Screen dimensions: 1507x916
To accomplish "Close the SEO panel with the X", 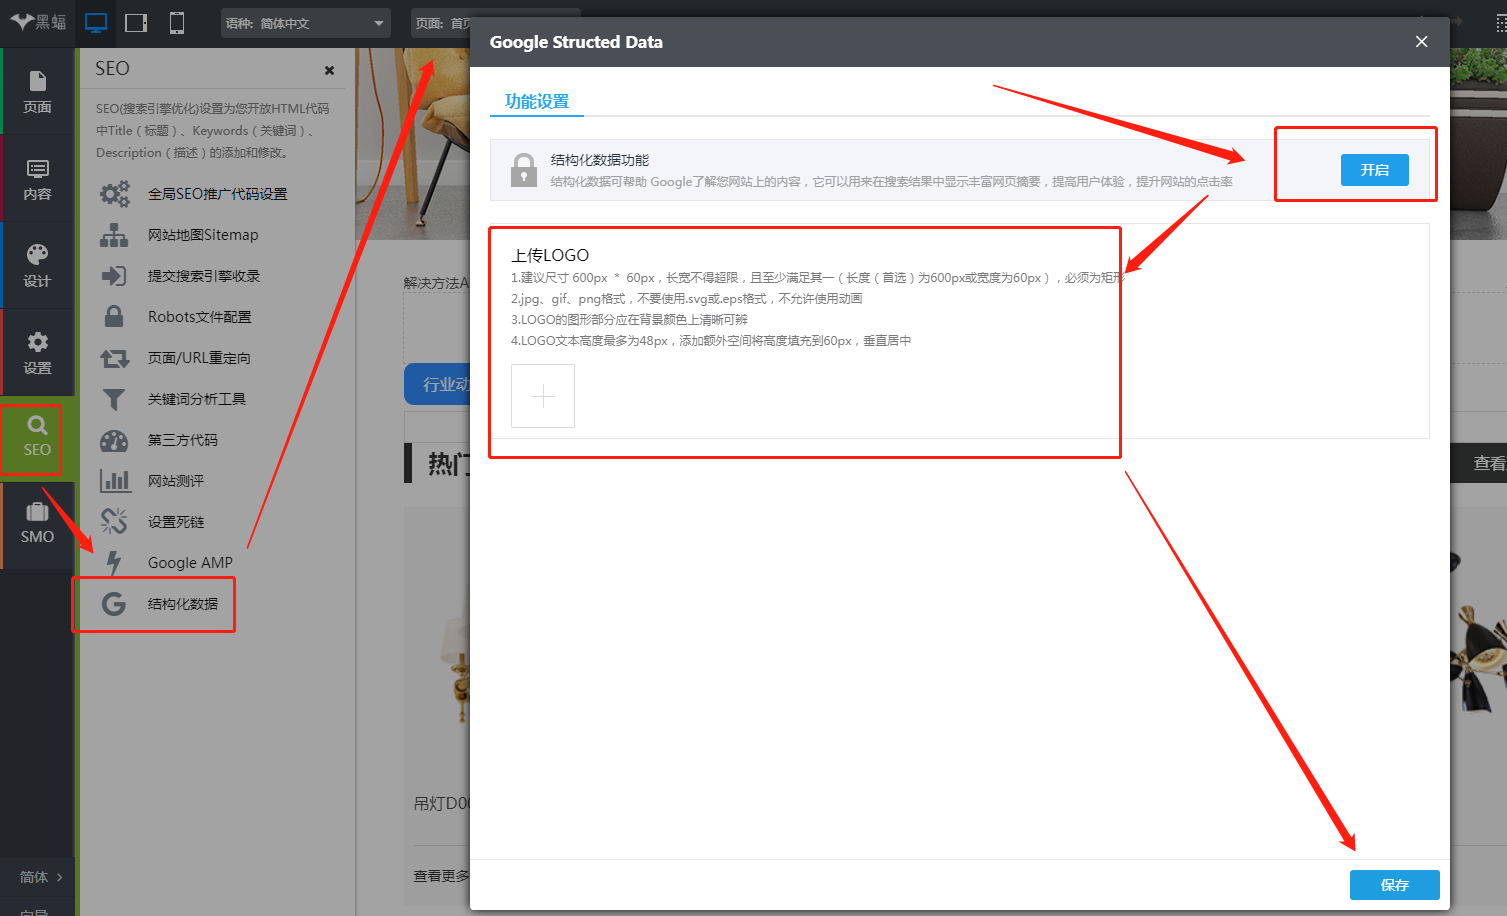I will [329, 70].
